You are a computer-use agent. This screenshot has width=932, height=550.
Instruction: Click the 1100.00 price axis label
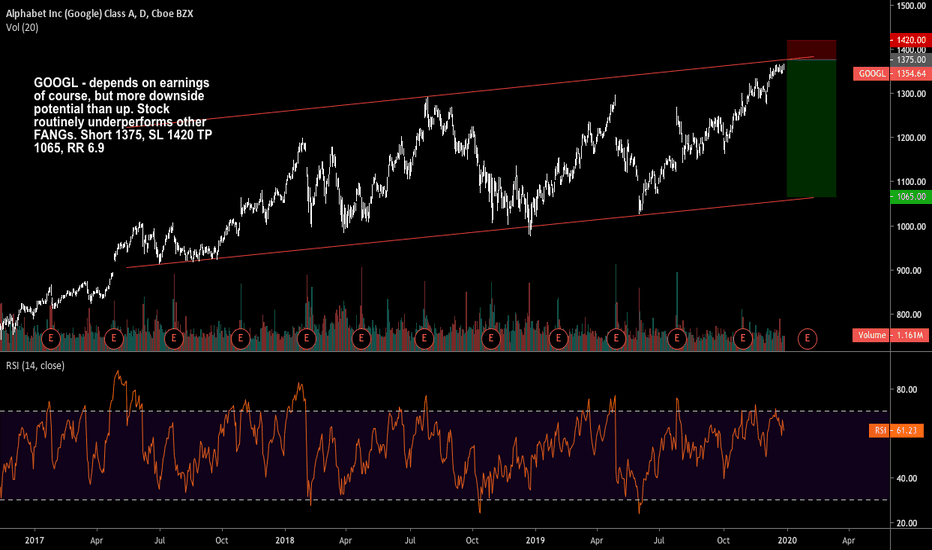point(911,182)
